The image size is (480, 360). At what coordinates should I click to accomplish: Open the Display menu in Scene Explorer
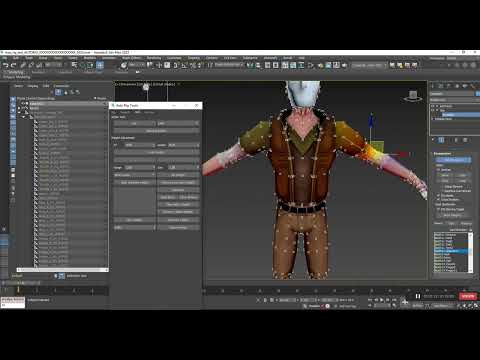[33, 86]
